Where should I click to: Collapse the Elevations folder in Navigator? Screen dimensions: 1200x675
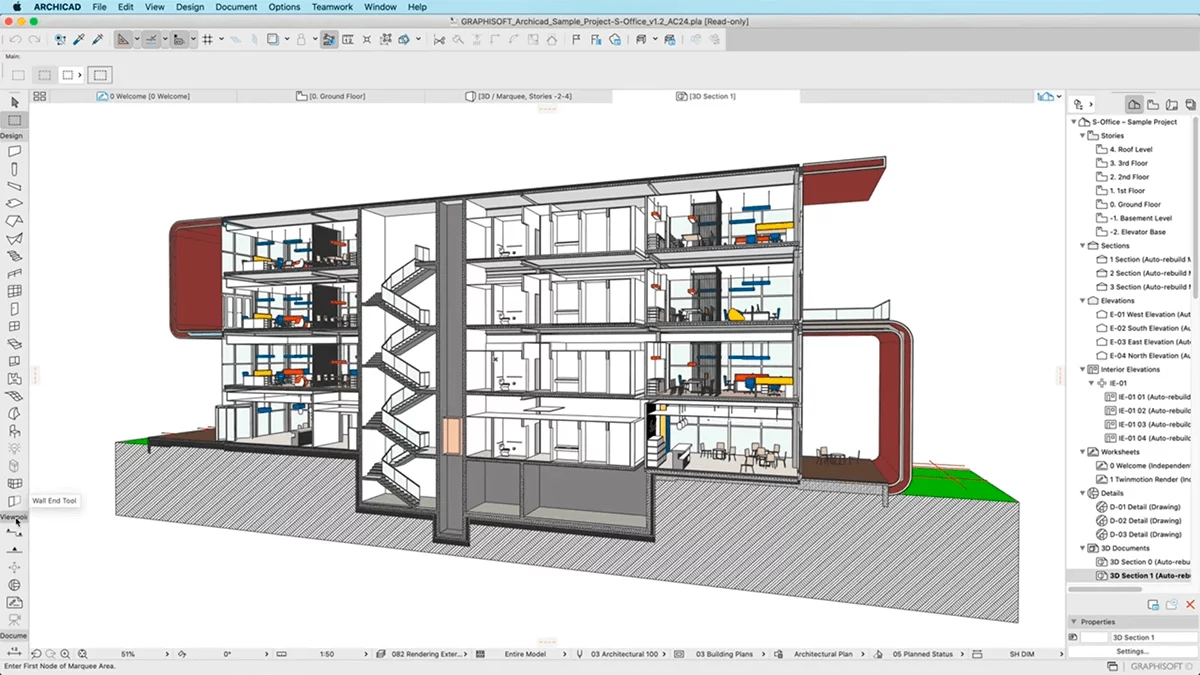pyautogui.click(x=1083, y=300)
